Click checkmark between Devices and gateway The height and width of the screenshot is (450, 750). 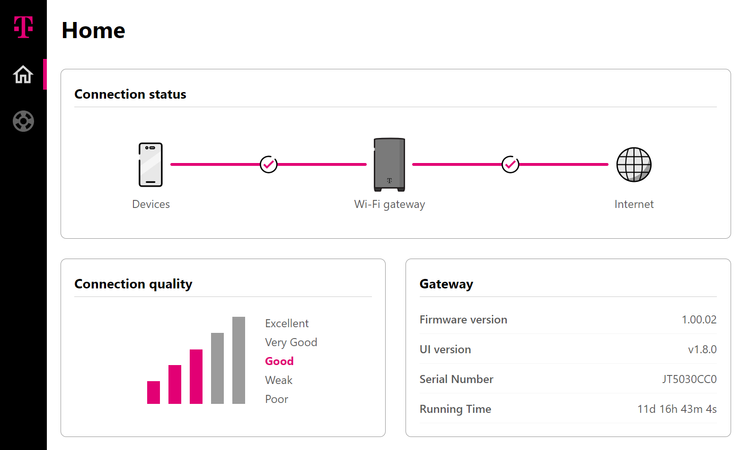pyautogui.click(x=268, y=164)
